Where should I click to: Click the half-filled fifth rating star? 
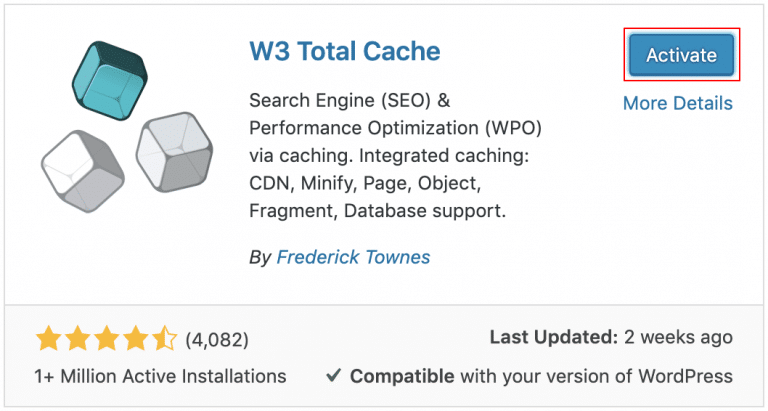pos(165,339)
